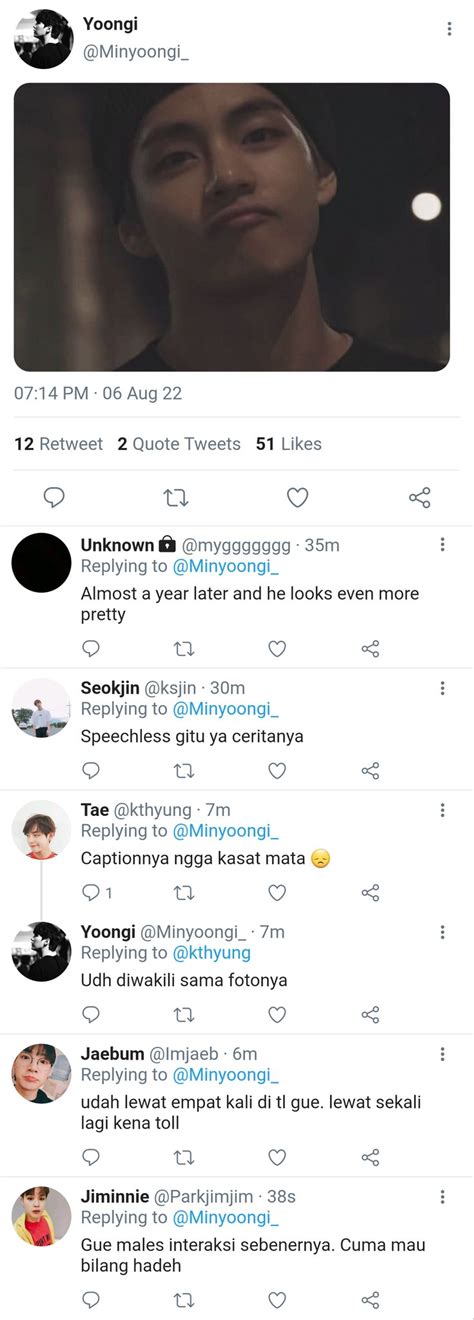Open the tweet's photo in full view
474x1320 pixels.
click(x=232, y=227)
